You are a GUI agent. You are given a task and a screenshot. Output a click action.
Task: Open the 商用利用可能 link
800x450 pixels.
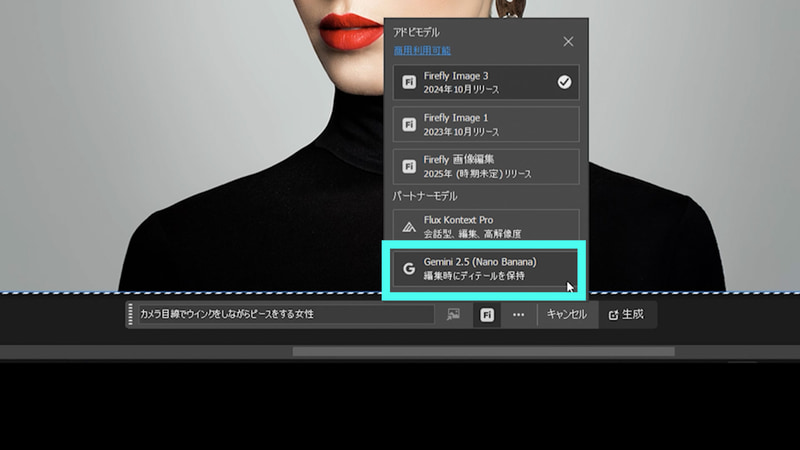pyautogui.click(x=422, y=51)
